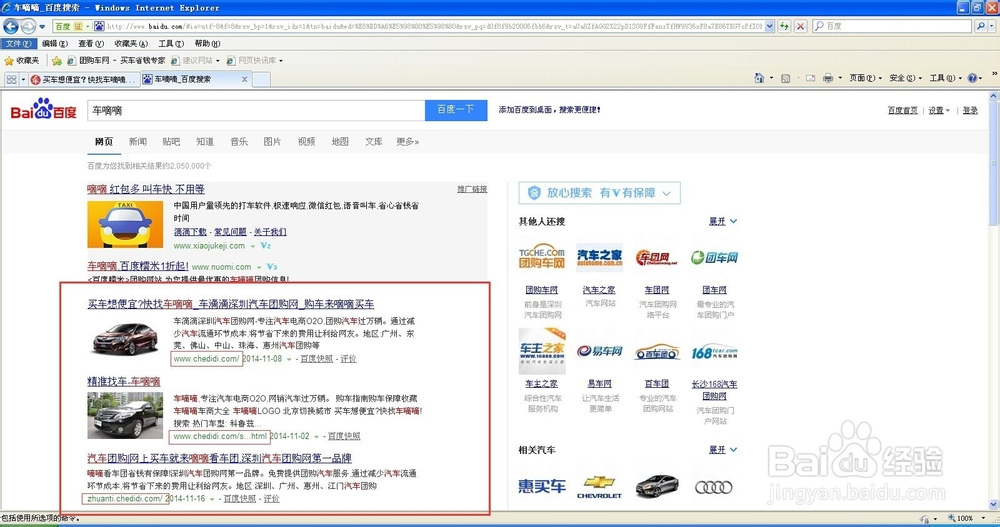Click the 嘀嘀 红包多 叫车快 ad title
Screen dimensions: 1000x527
[146, 189]
